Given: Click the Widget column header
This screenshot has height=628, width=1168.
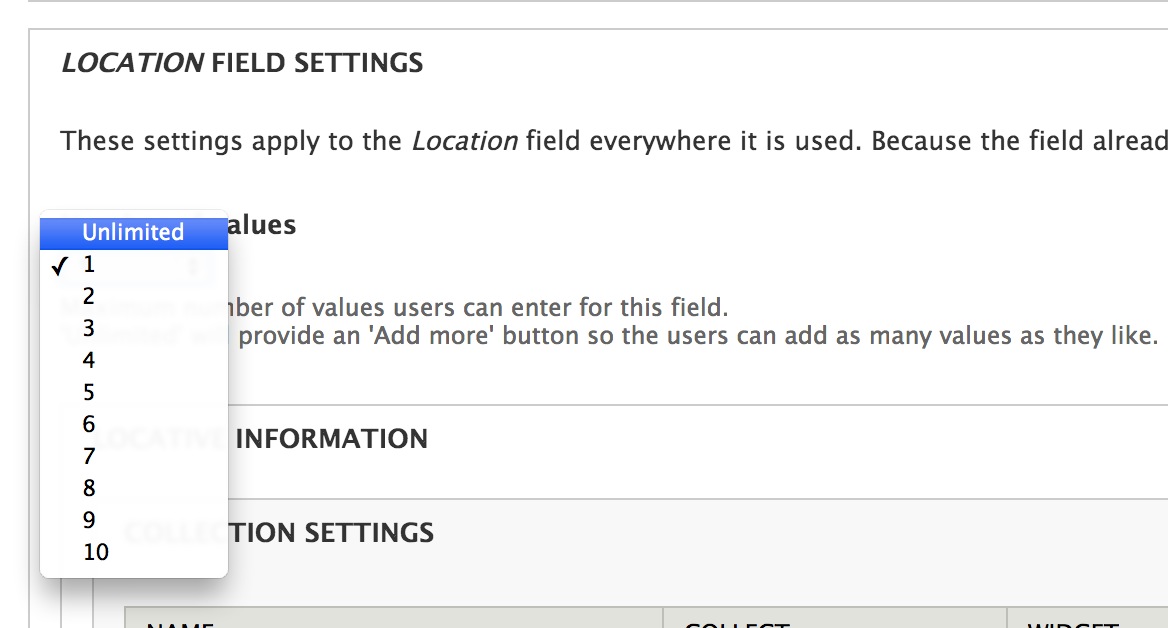Looking at the screenshot, I should tap(1073, 624).
